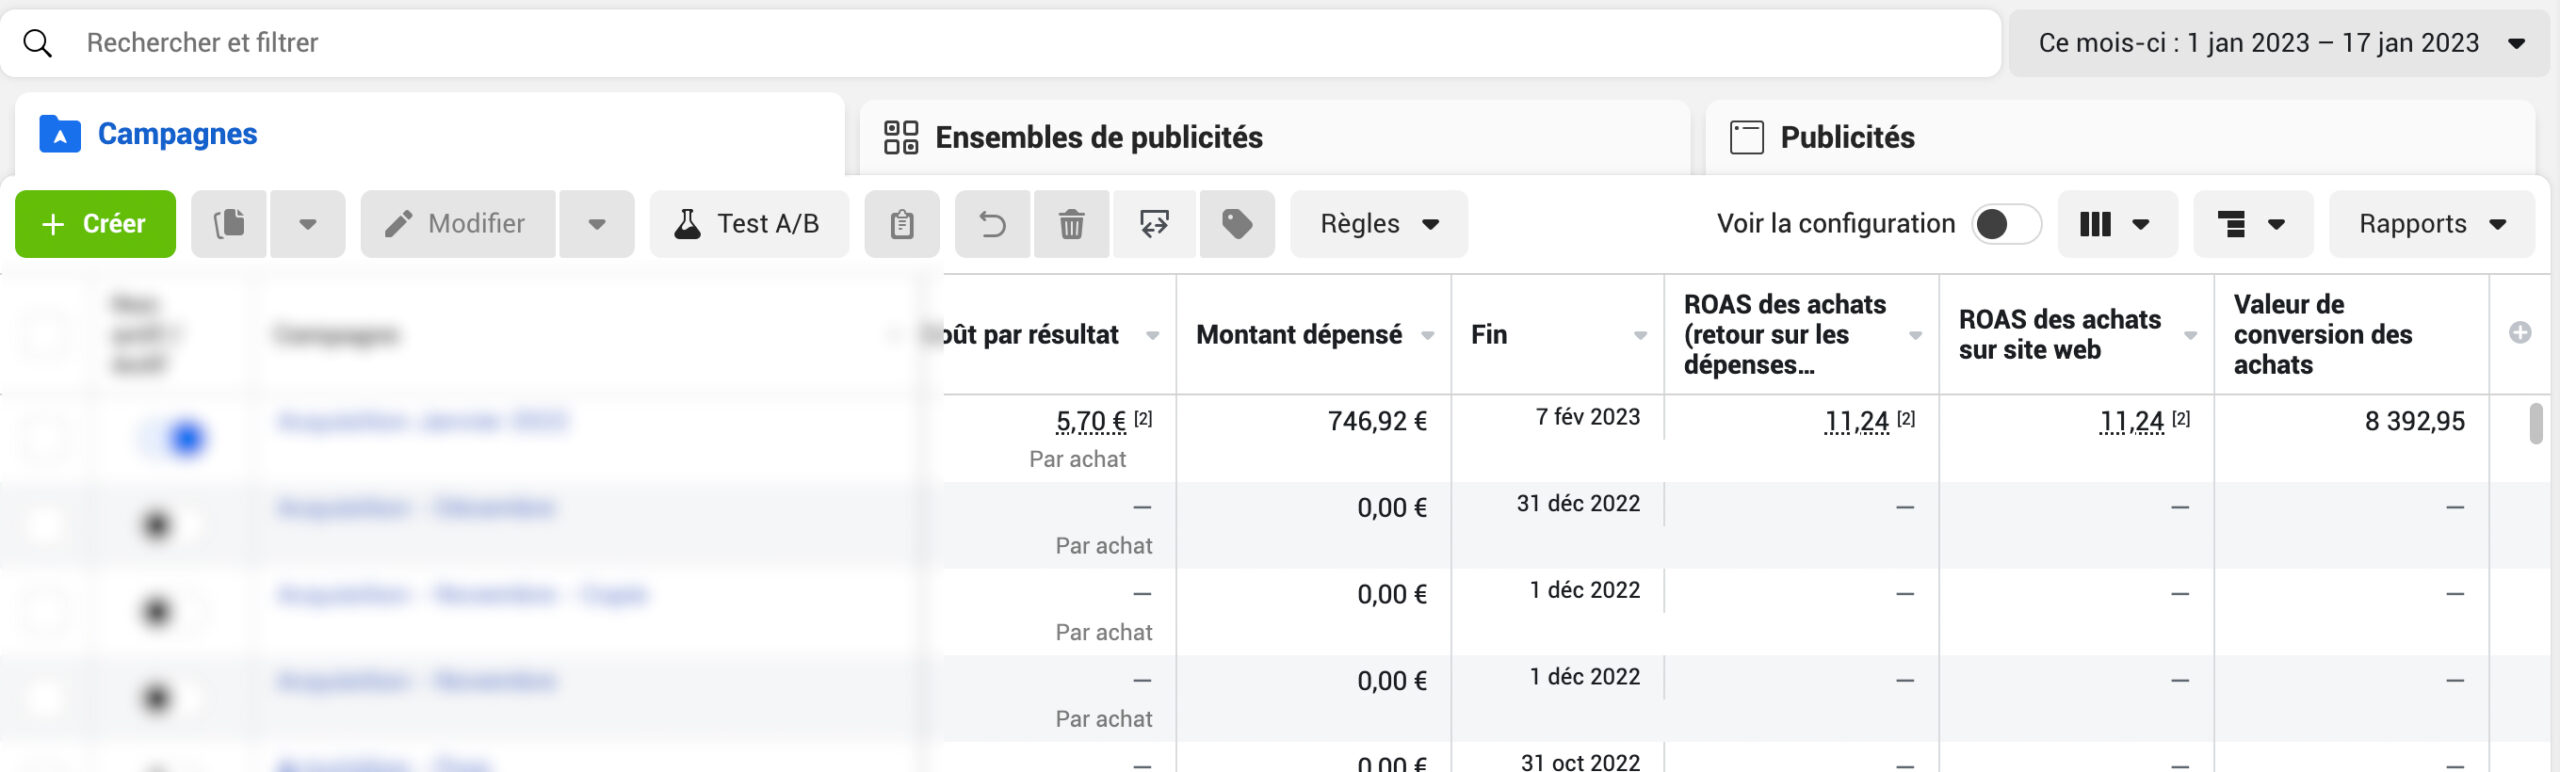Viewport: 2560px width, 772px height.
Task: Toggle the second campaign switch off state
Action: coord(174,525)
